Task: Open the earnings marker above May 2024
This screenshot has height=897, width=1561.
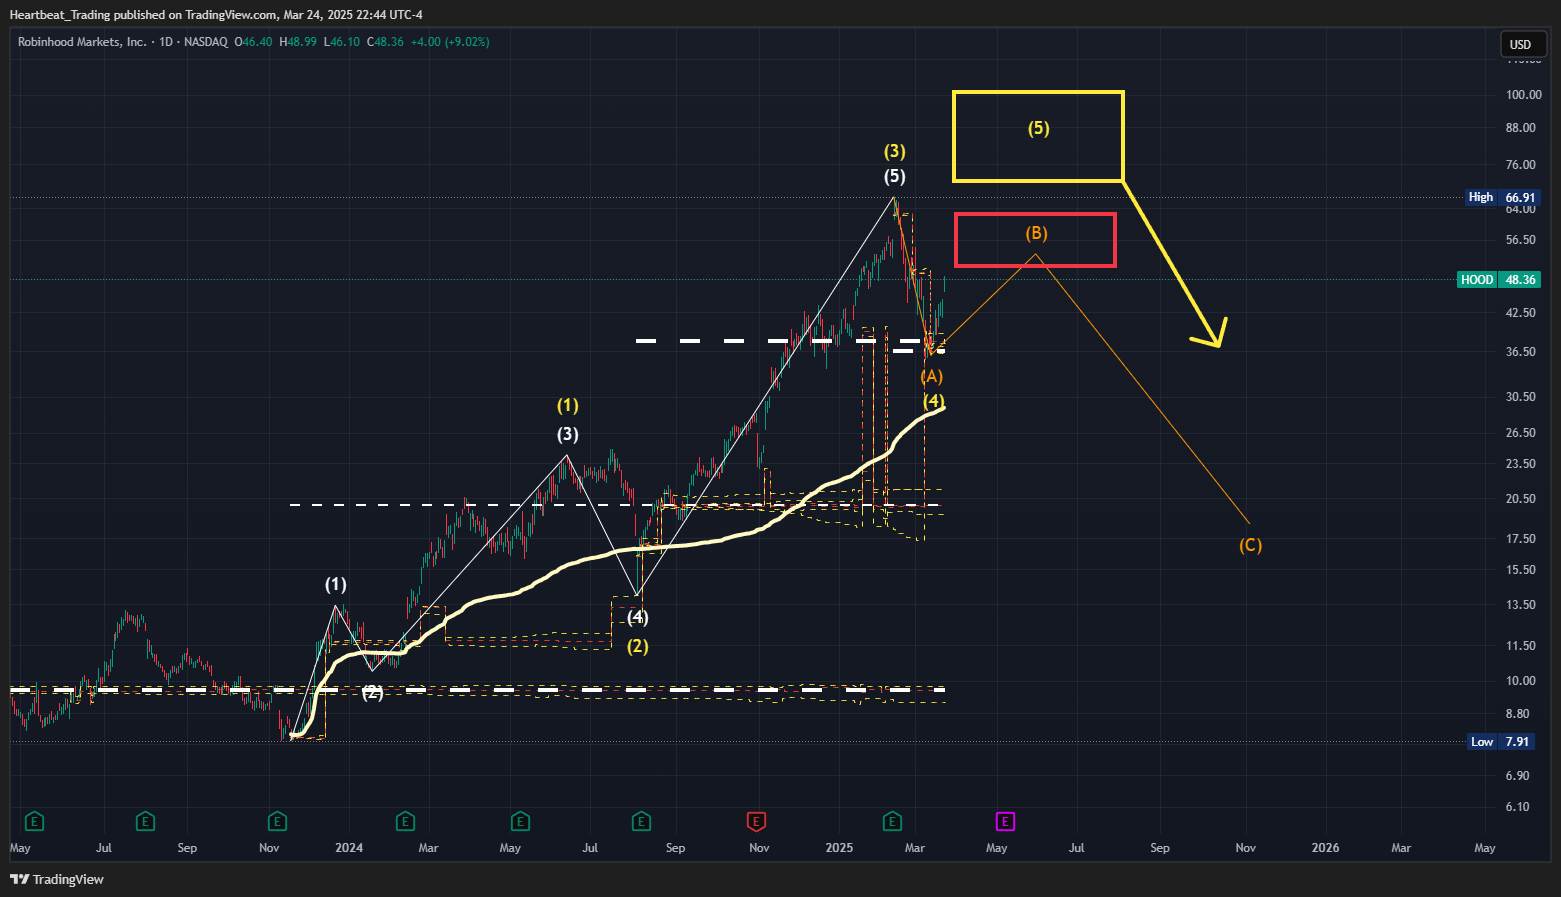Action: (520, 822)
